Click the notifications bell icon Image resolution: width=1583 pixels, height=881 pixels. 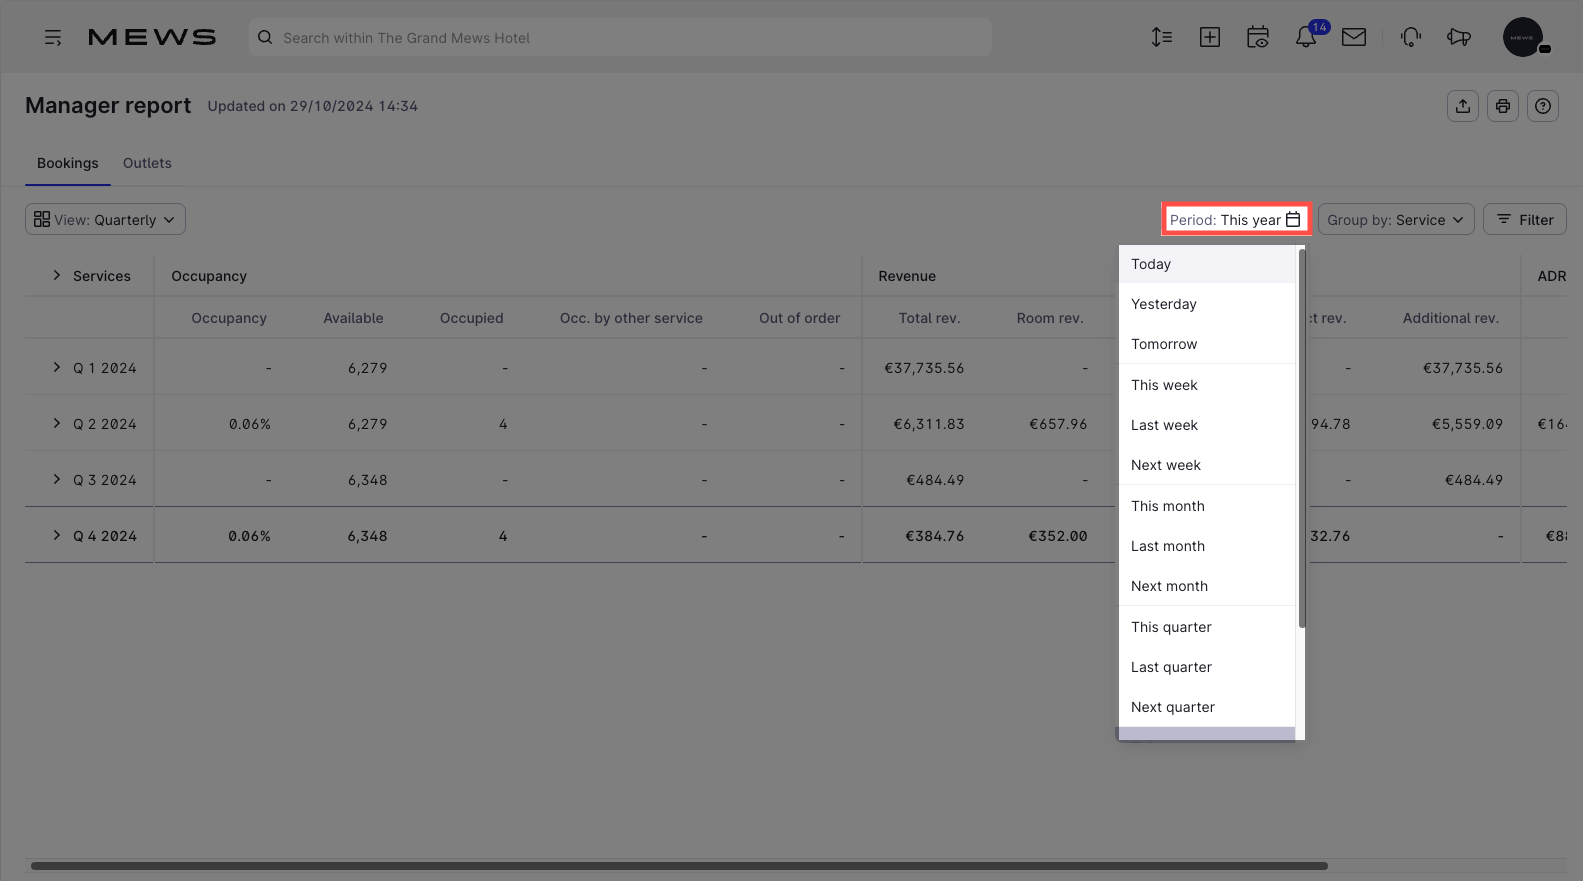coord(1305,38)
